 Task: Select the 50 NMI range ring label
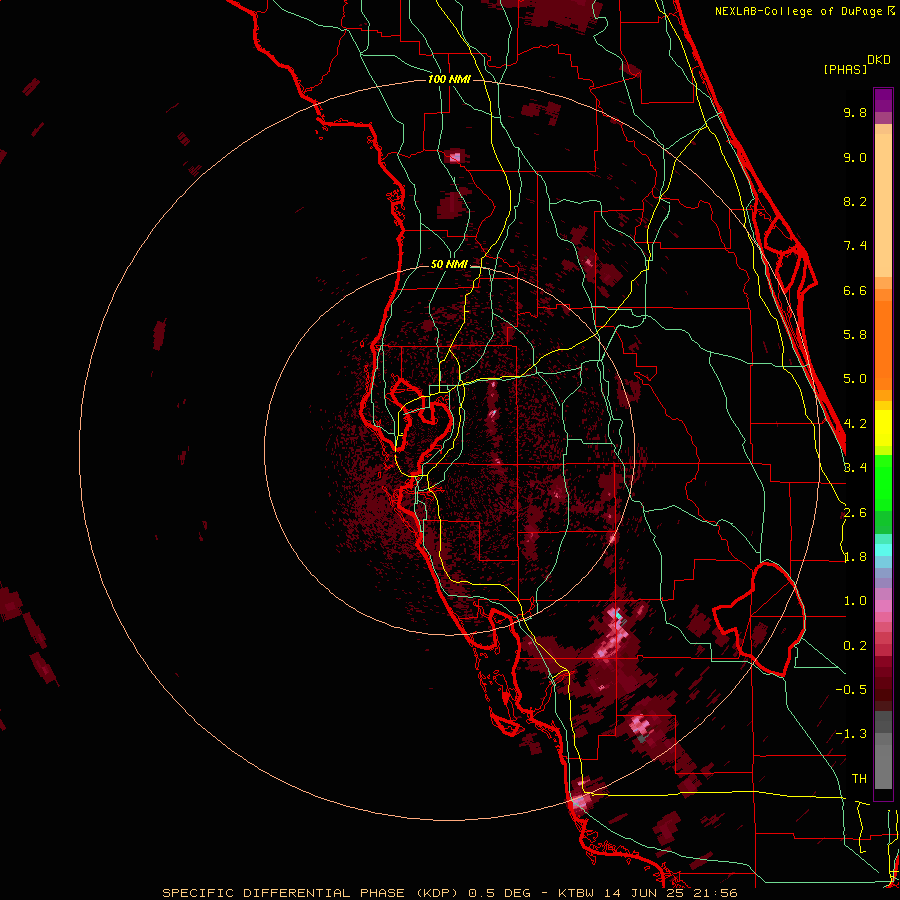pyautogui.click(x=449, y=264)
